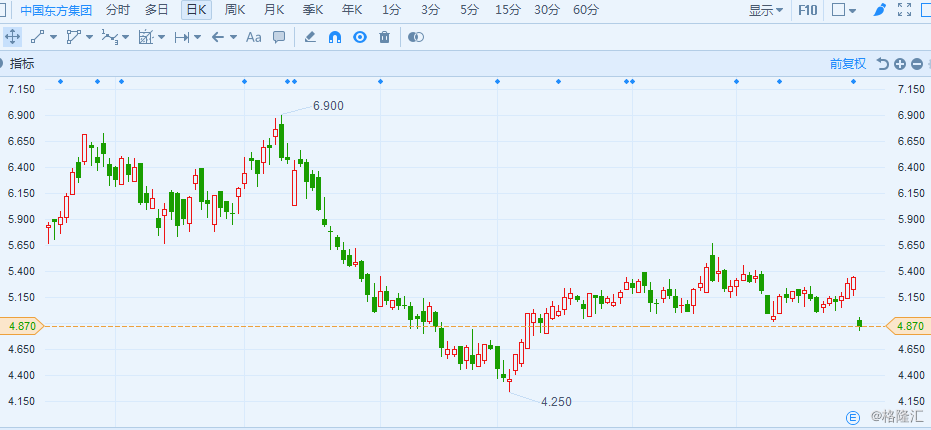Select the left arrow annotation tool
This screenshot has width=931, height=430.
coord(217,37)
